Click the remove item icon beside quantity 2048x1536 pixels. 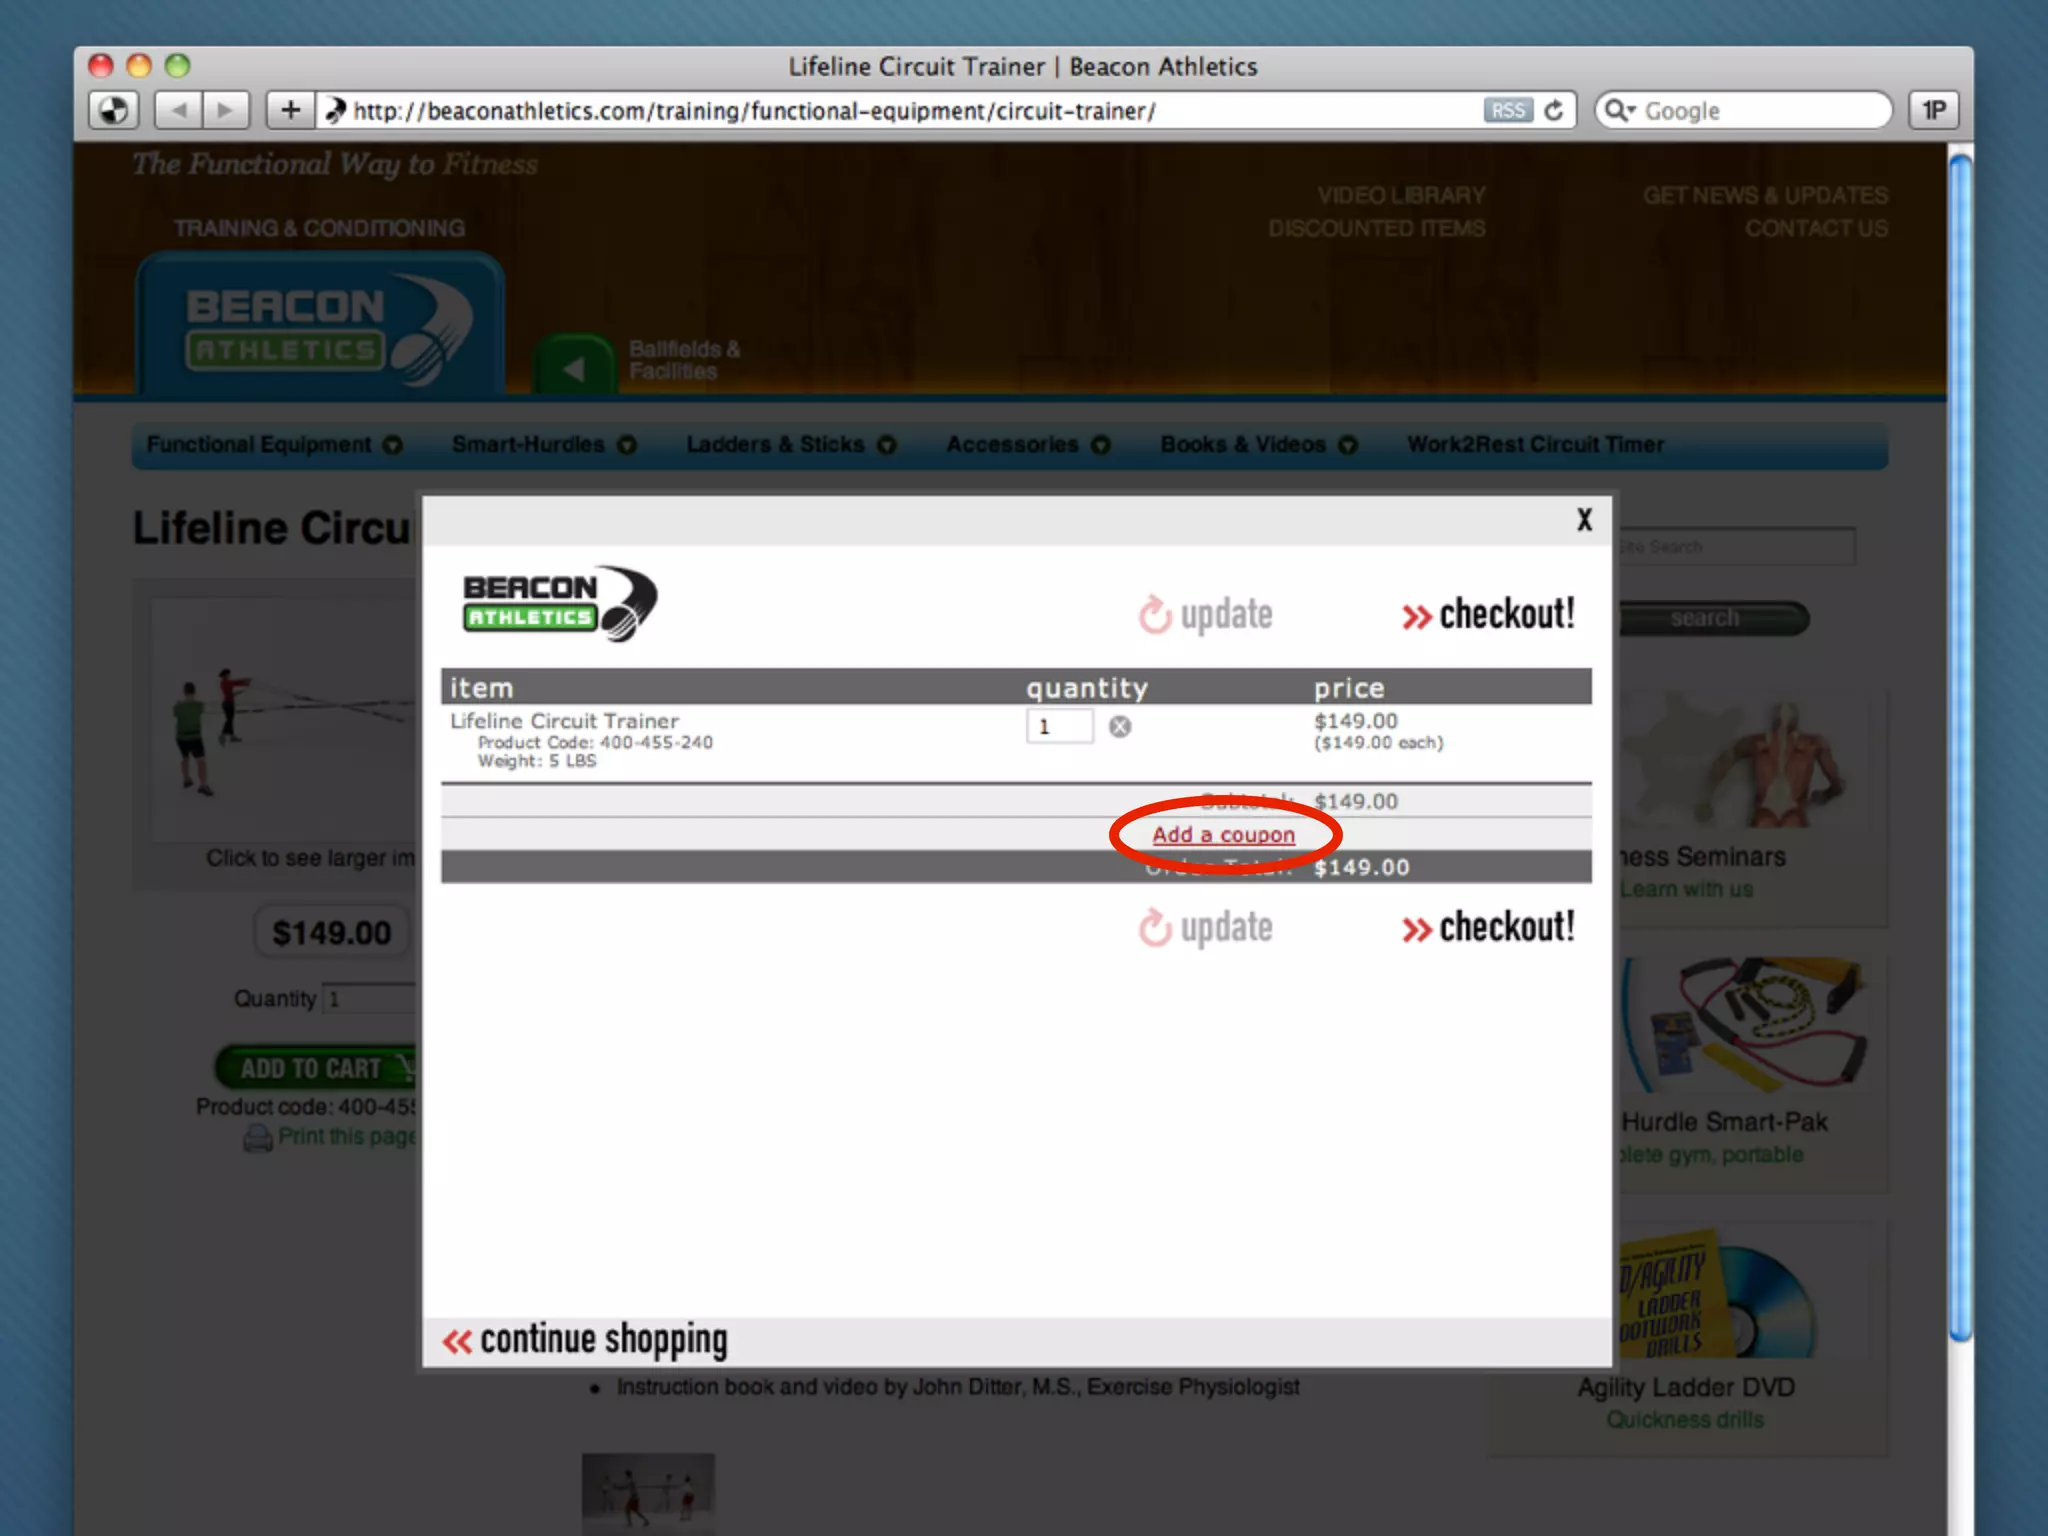[x=1120, y=727]
